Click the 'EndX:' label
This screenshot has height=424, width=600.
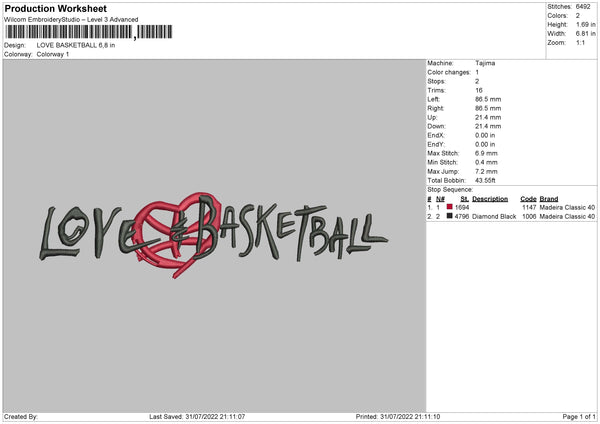tap(436, 135)
